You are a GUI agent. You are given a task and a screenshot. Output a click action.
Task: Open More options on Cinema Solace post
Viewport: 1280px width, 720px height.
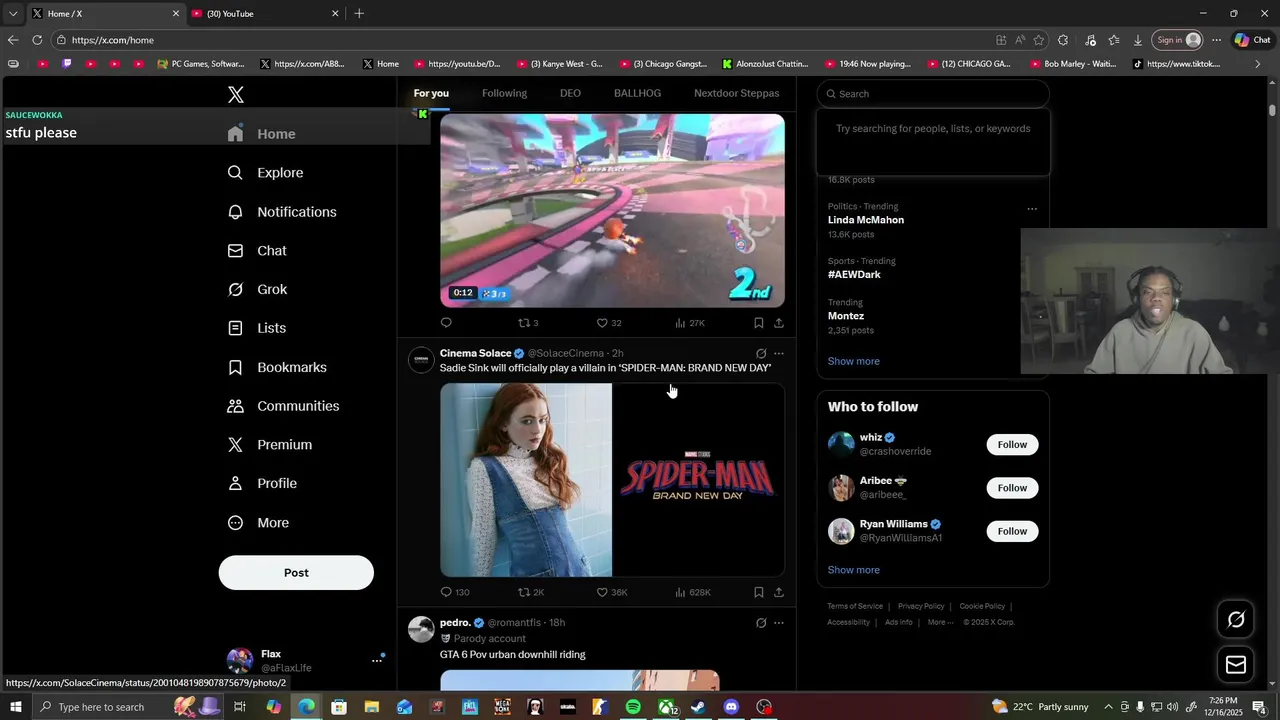coord(779,353)
